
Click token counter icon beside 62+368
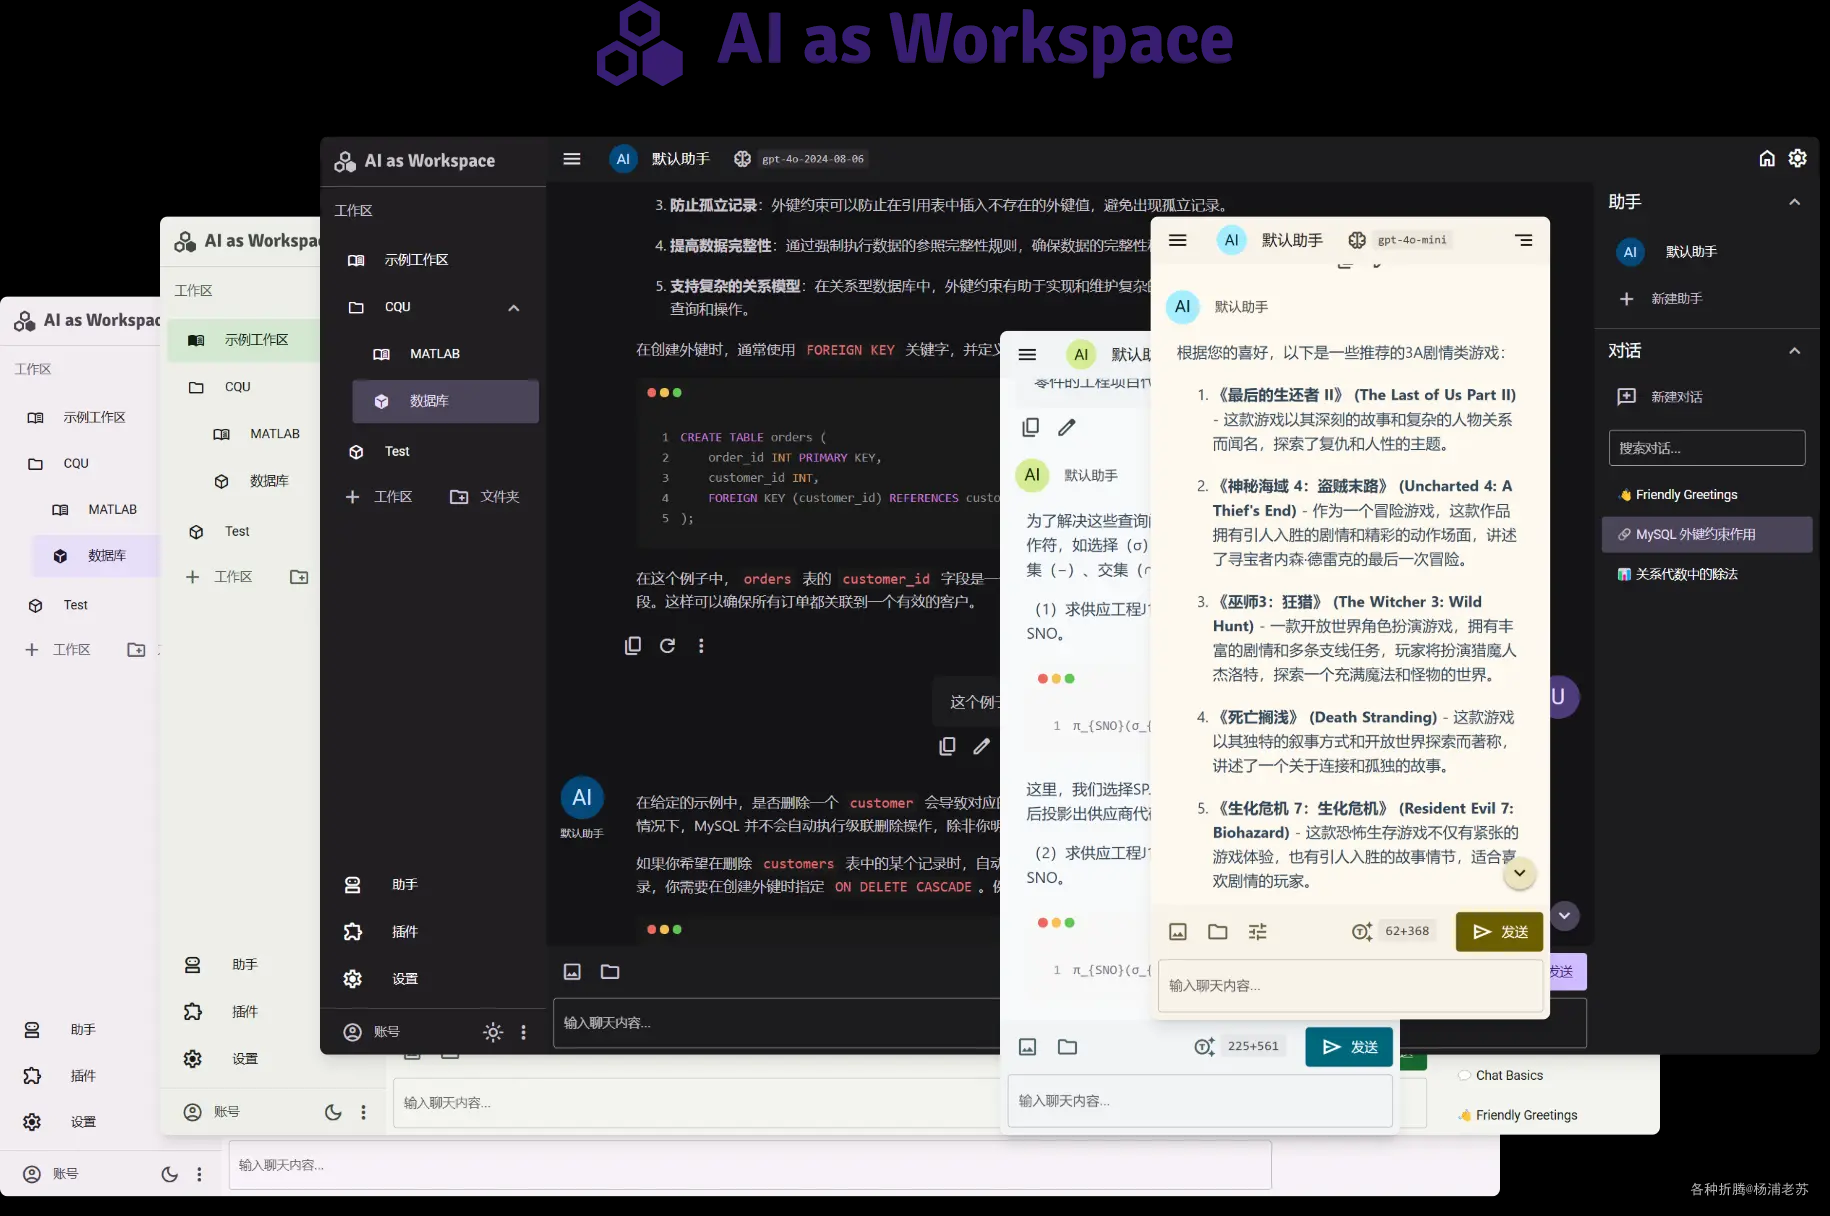point(1362,931)
